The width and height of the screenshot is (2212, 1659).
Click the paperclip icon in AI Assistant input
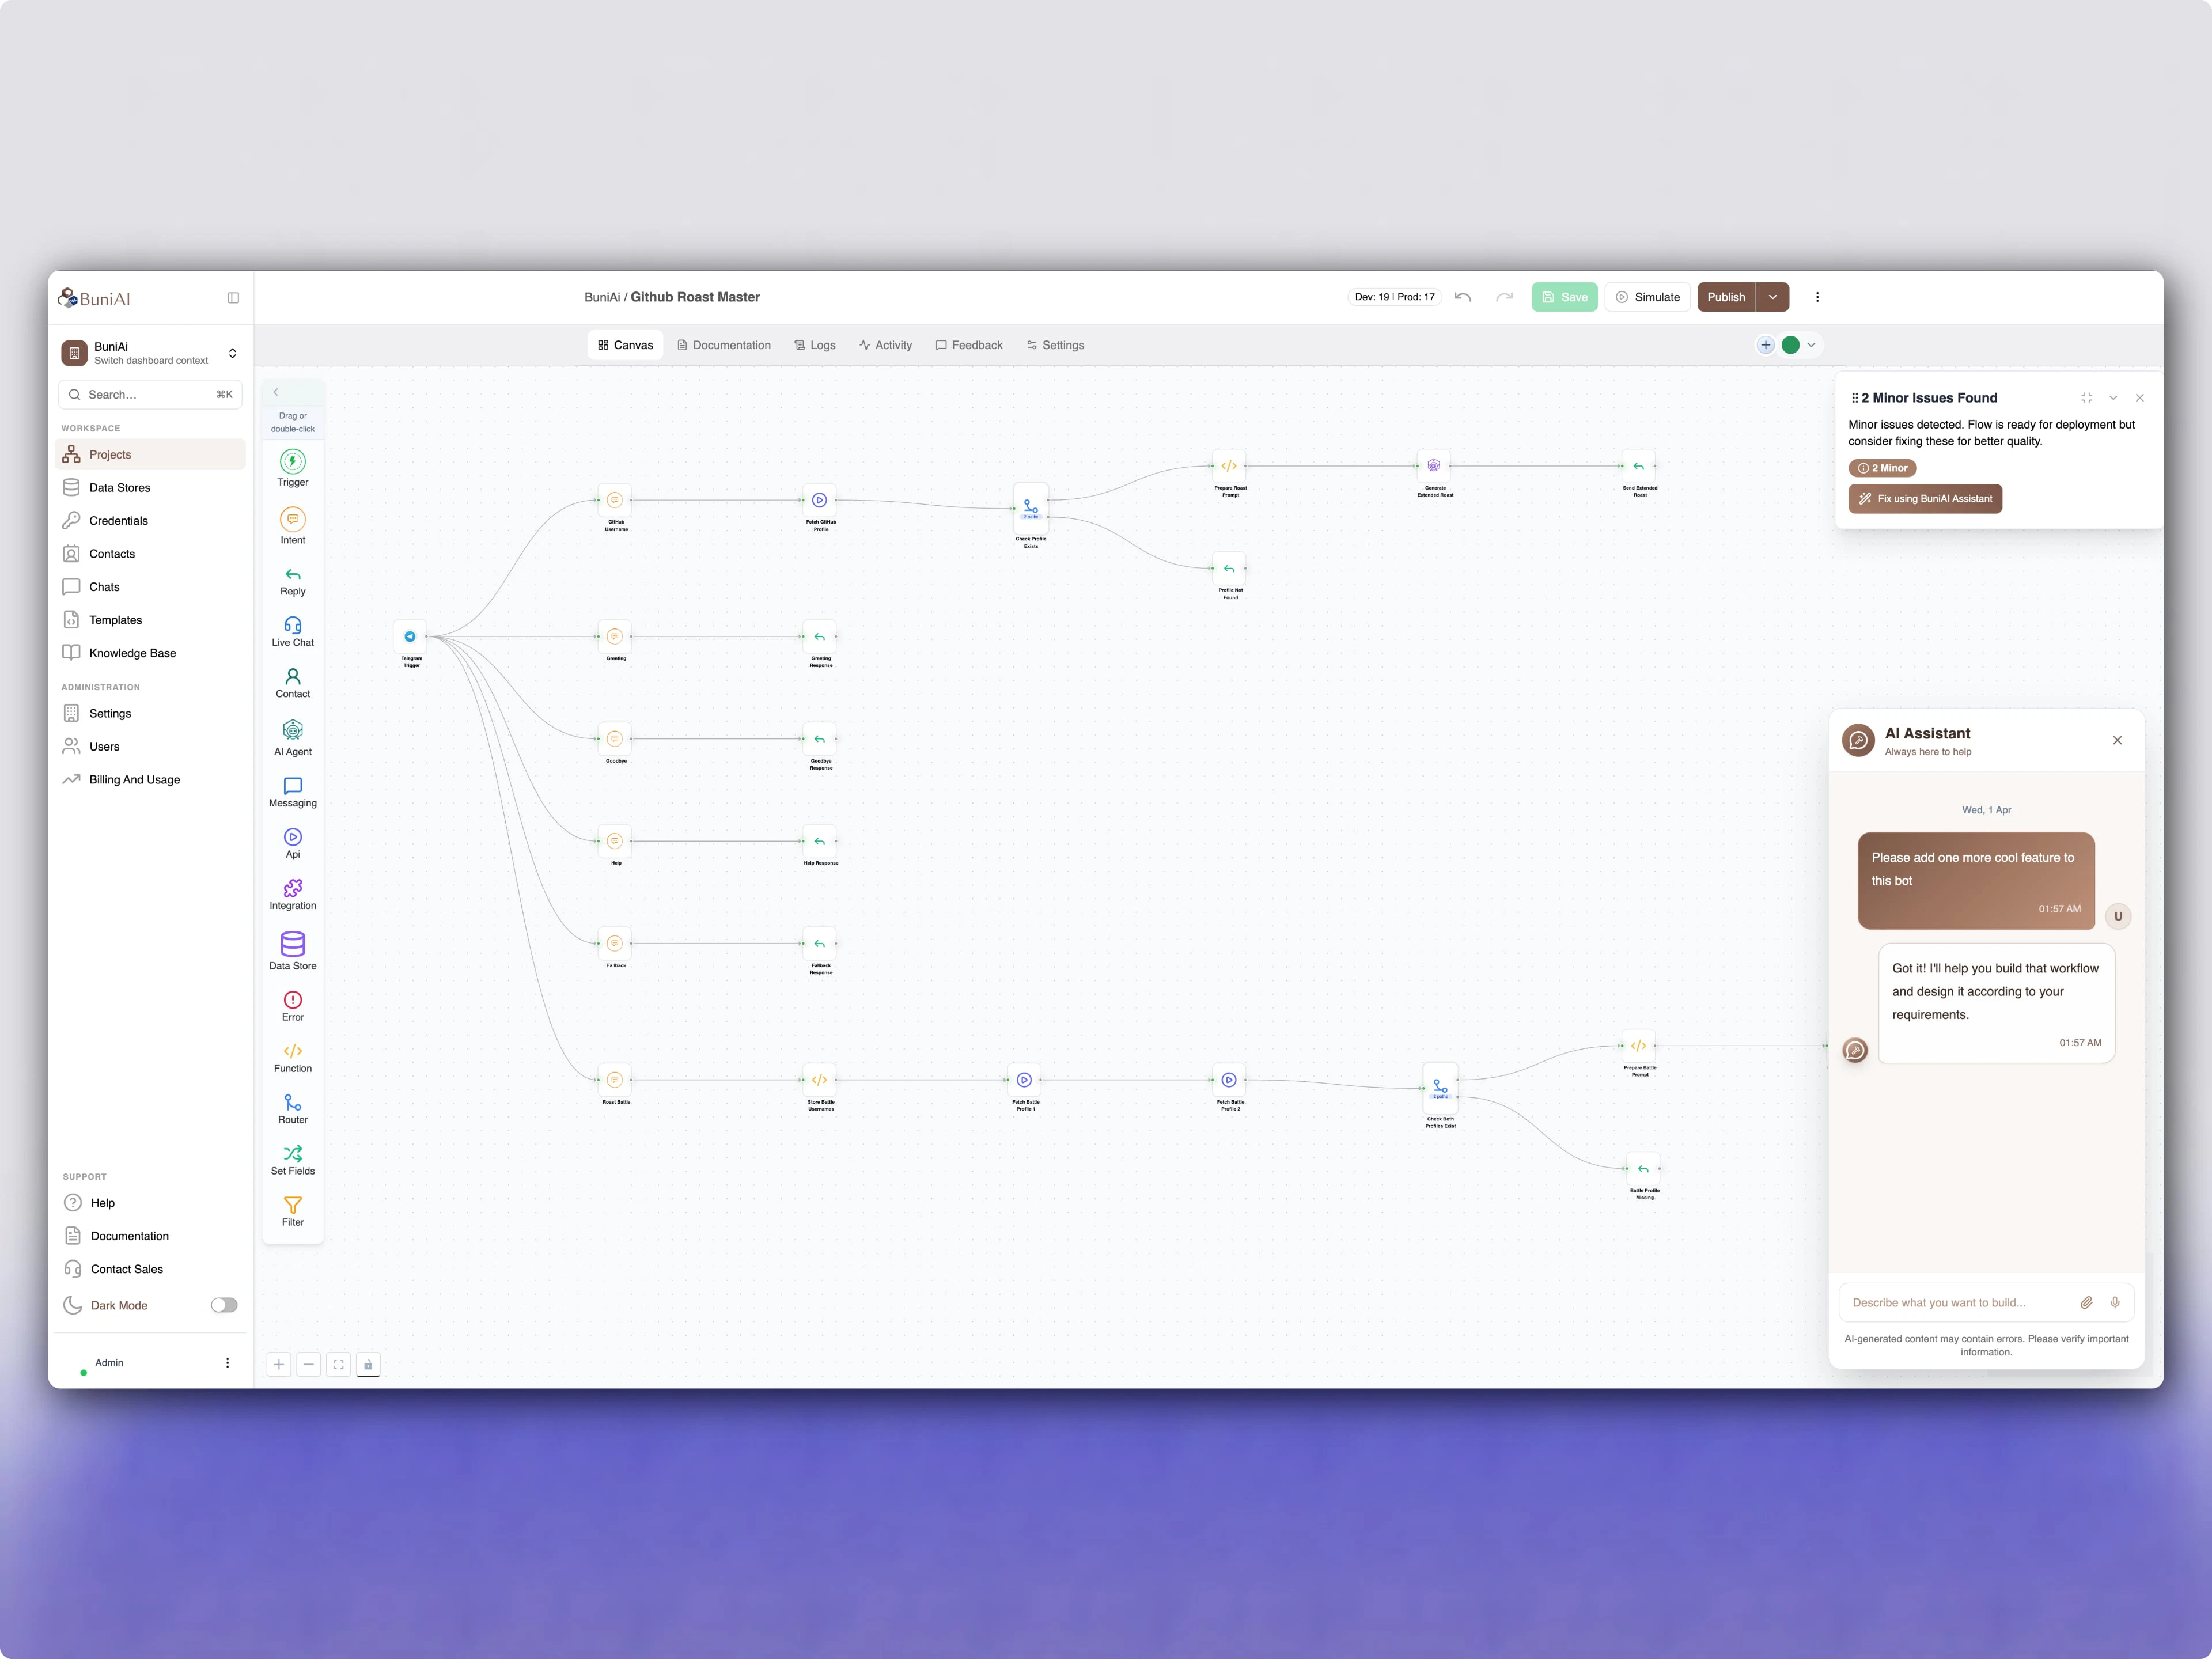2087,1302
